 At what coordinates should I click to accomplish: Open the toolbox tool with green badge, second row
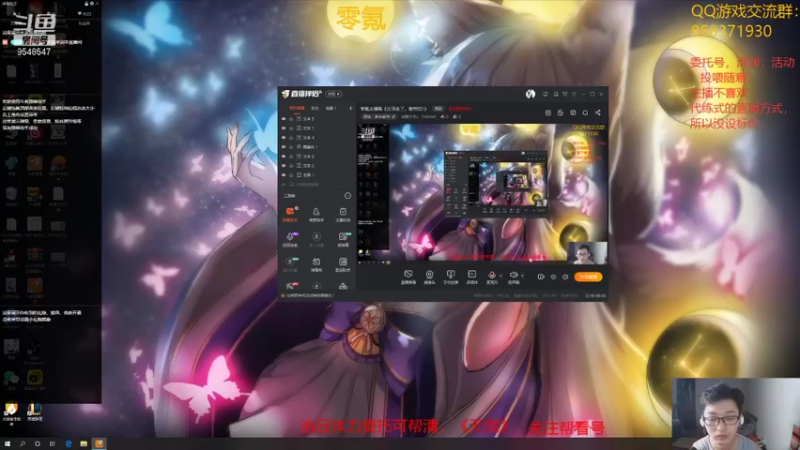point(343,239)
